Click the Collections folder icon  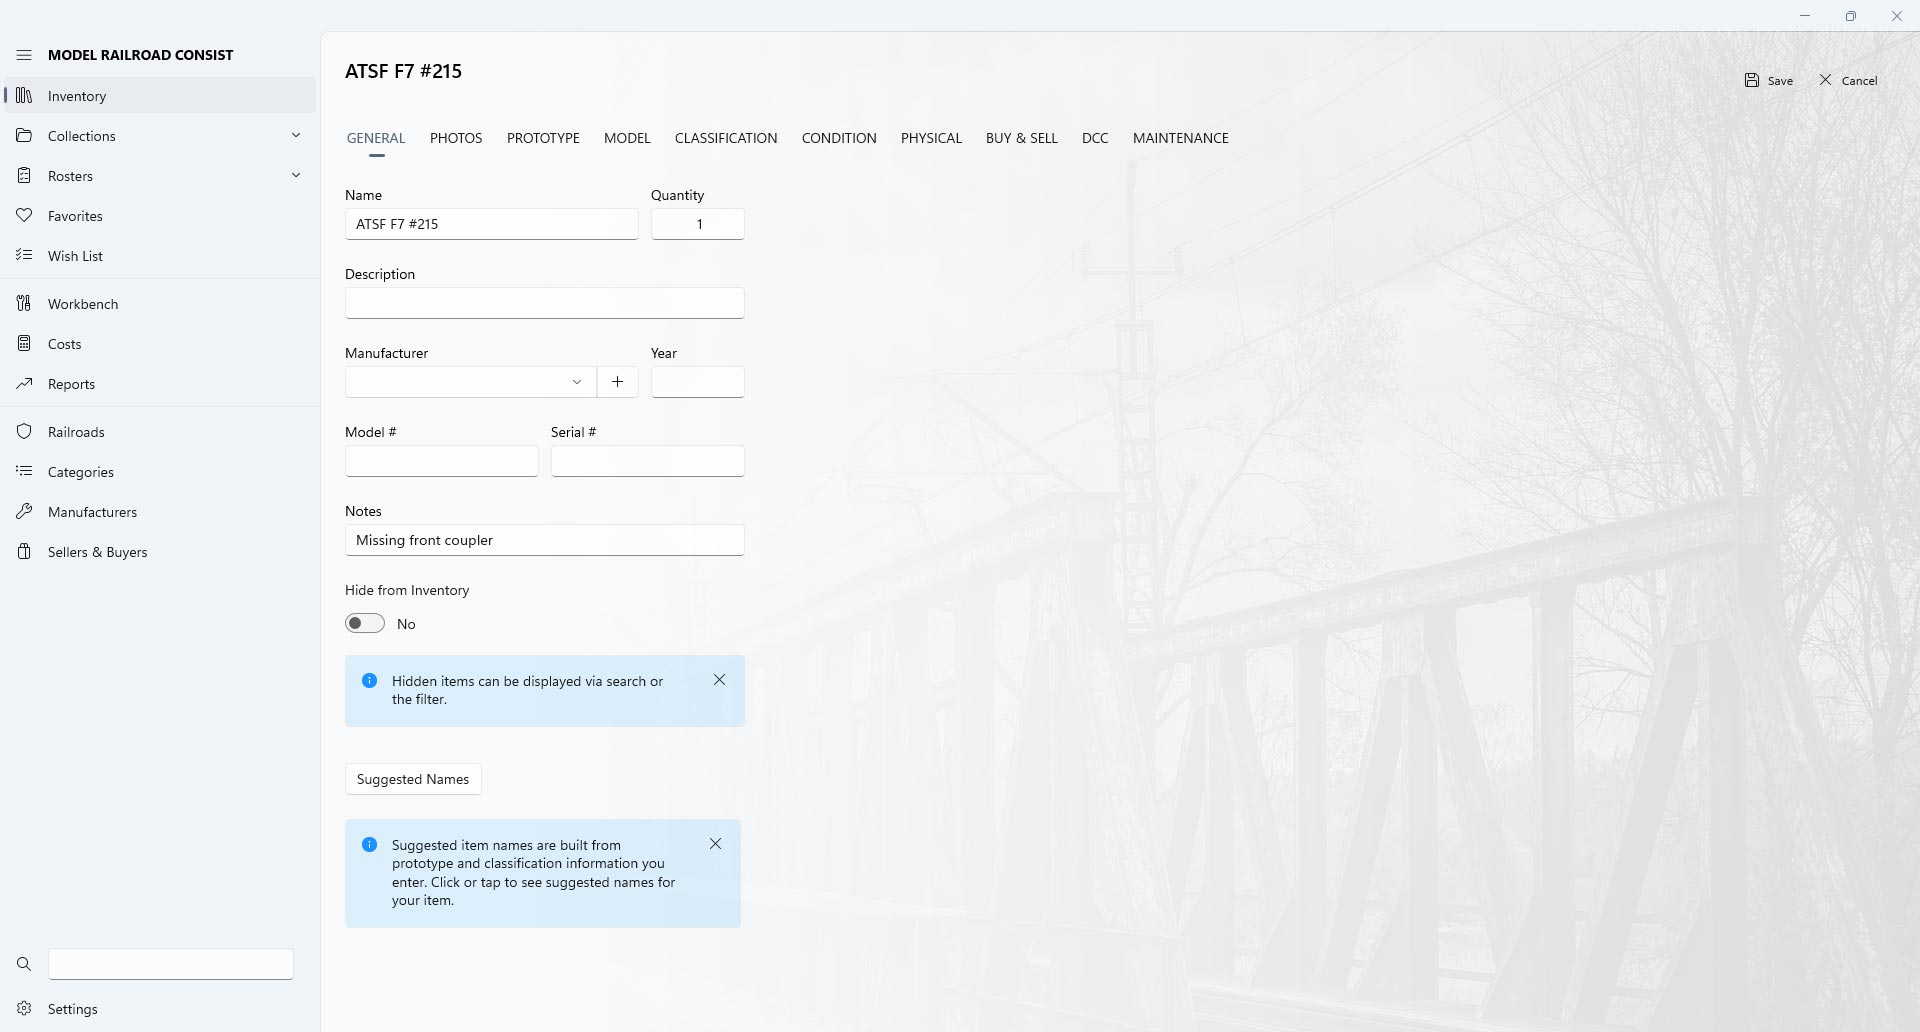[24, 136]
